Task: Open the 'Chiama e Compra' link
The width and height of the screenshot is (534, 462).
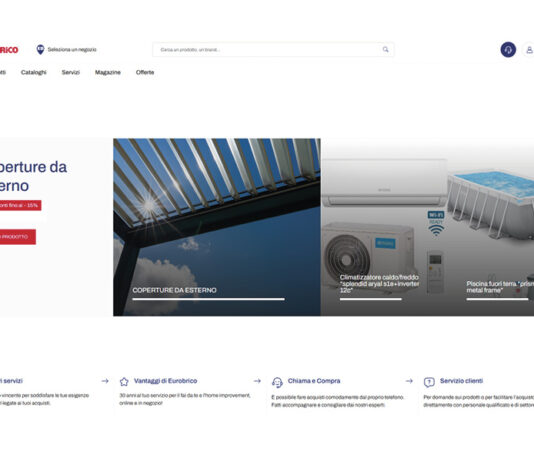Action: click(314, 381)
